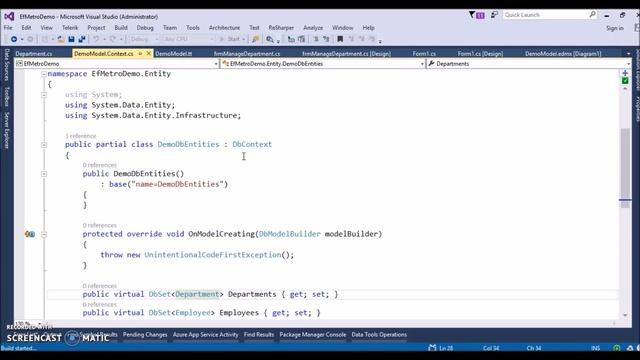Open the EfMetroDemo.Entity.DemoDbEntities type dropdown
Image resolution: width=640 pixels, height=360 pixels.
pos(323,64)
